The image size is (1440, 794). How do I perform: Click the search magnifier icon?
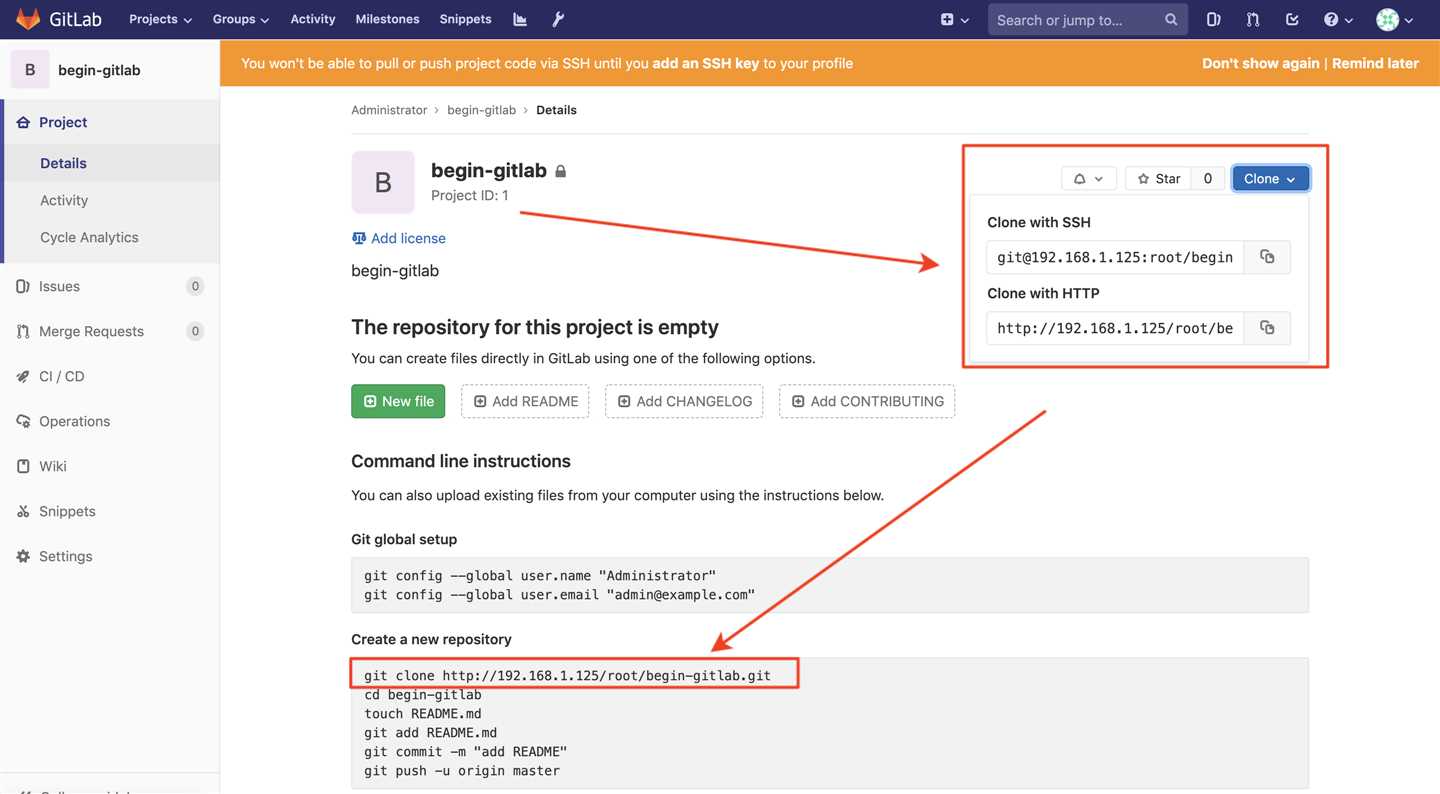pyautogui.click(x=1171, y=20)
